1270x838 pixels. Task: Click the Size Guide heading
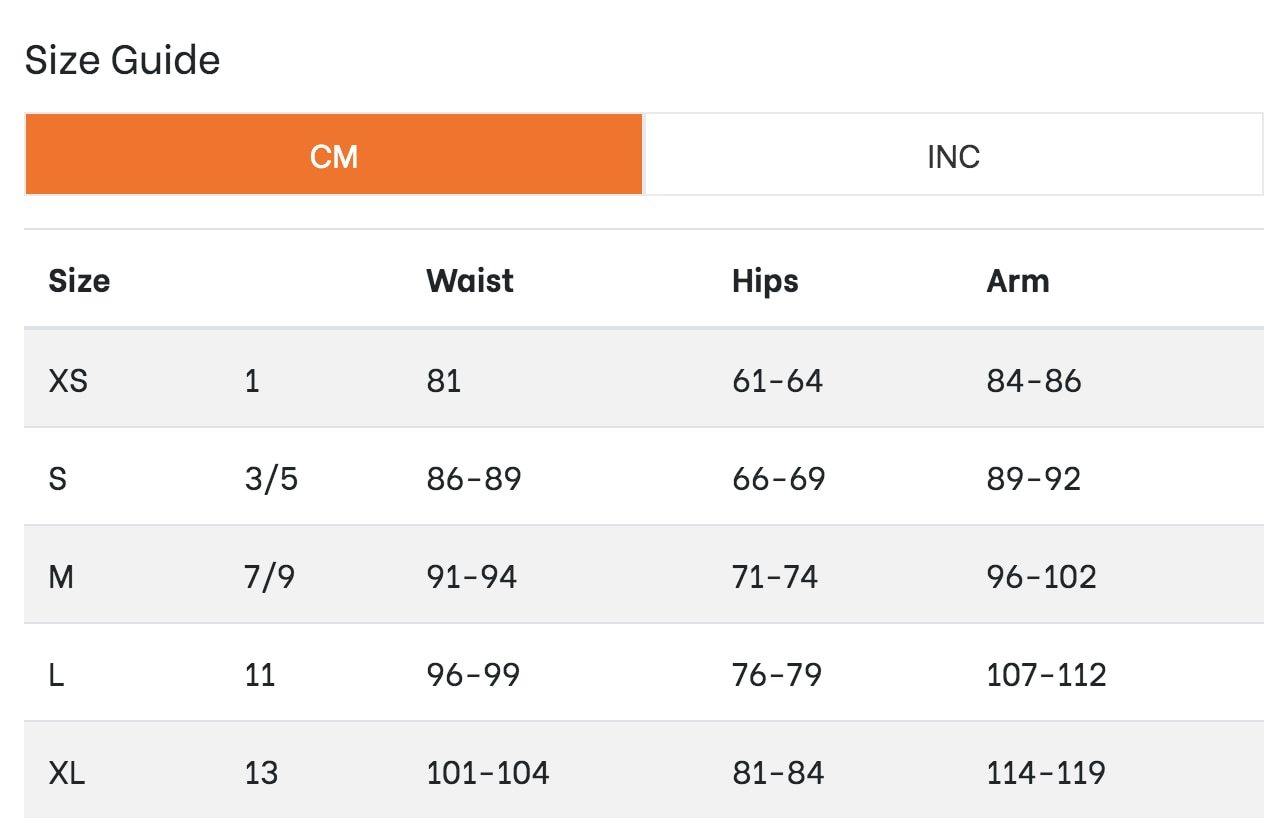[122, 60]
